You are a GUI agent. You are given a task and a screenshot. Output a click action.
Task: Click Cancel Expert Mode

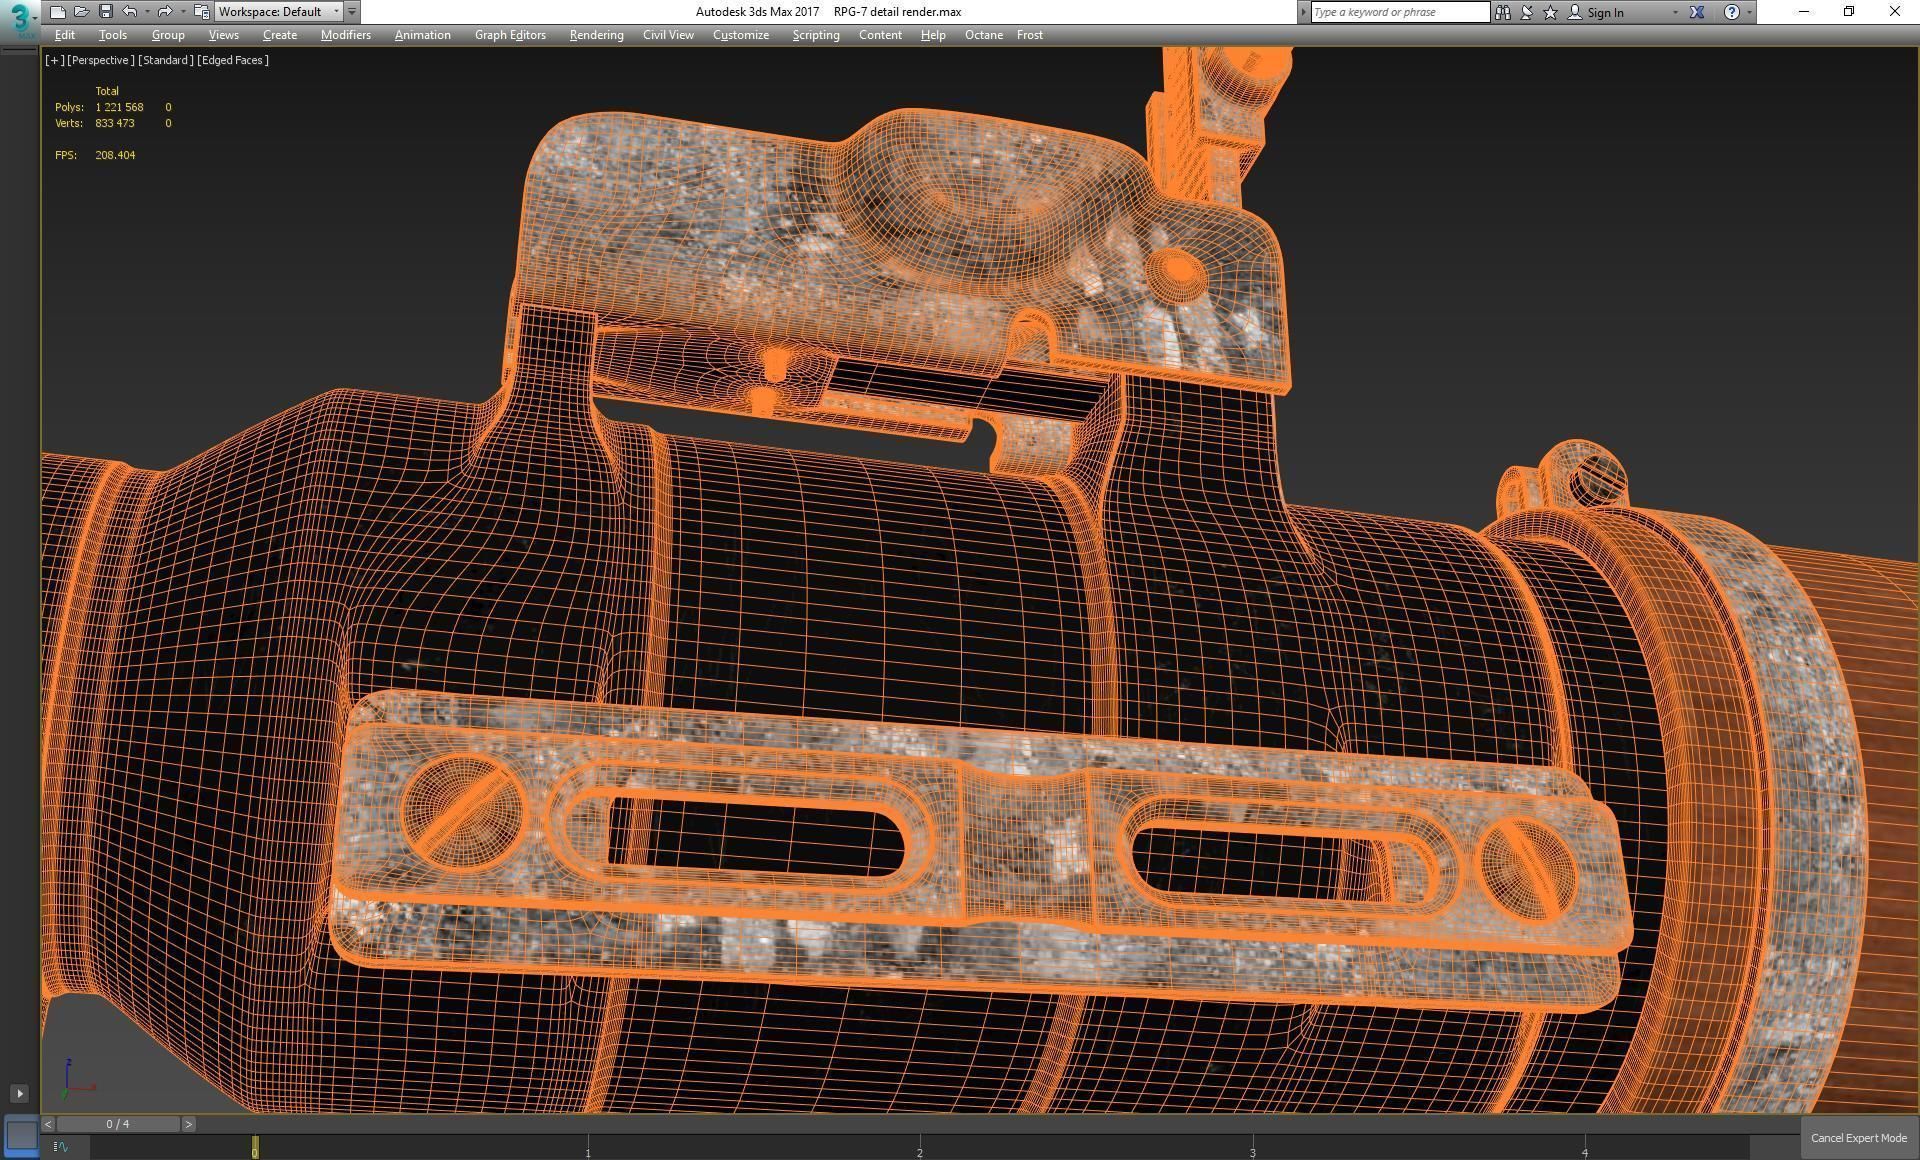1858,1138
